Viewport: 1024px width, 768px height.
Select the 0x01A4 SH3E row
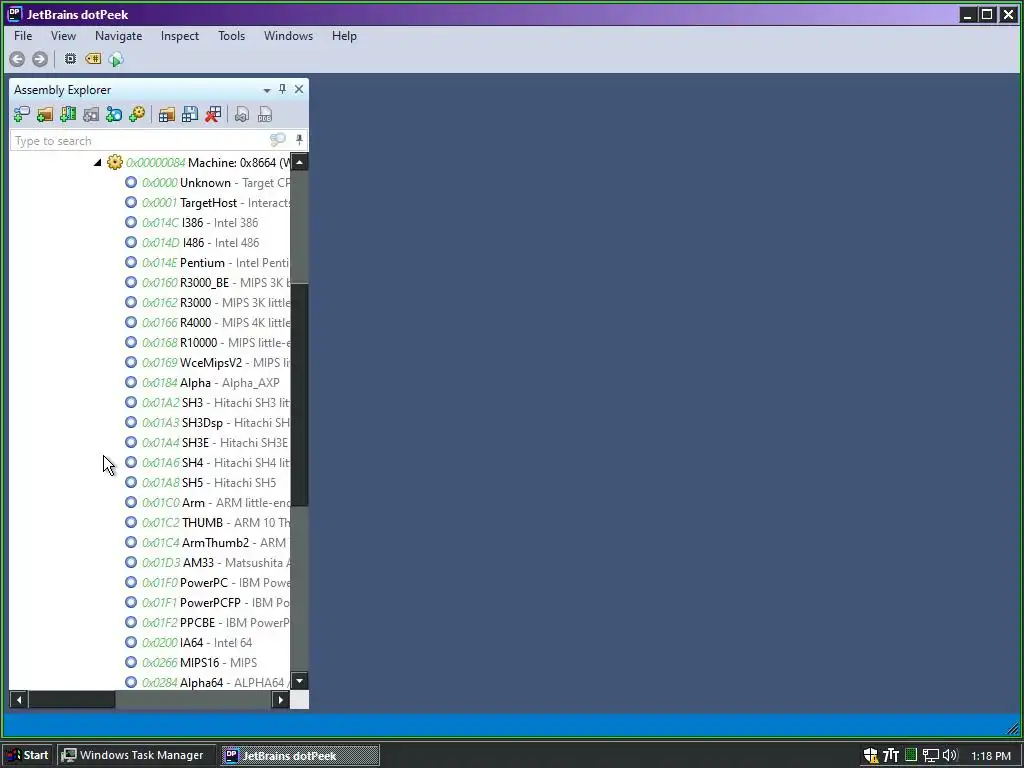pos(208,443)
